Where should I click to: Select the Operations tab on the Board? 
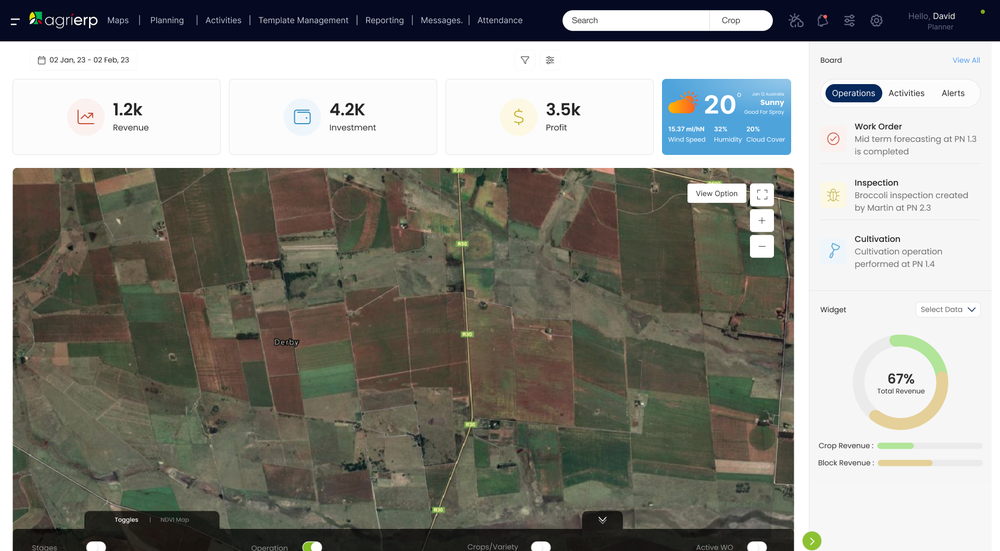[853, 93]
